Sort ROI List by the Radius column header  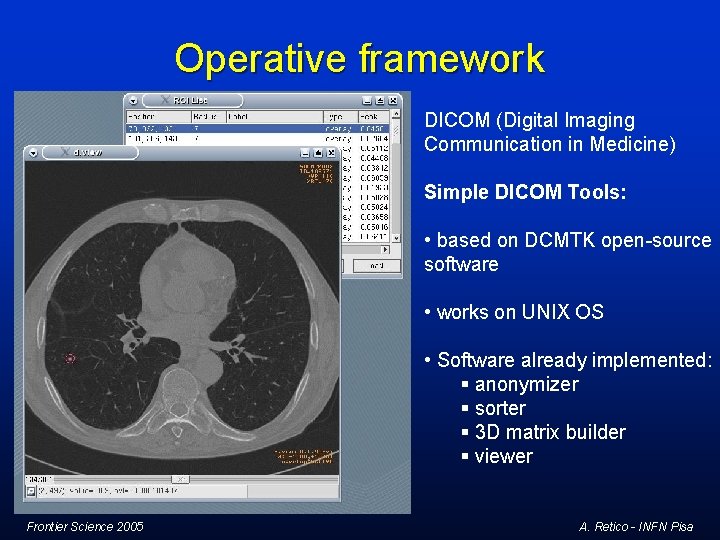(x=209, y=117)
